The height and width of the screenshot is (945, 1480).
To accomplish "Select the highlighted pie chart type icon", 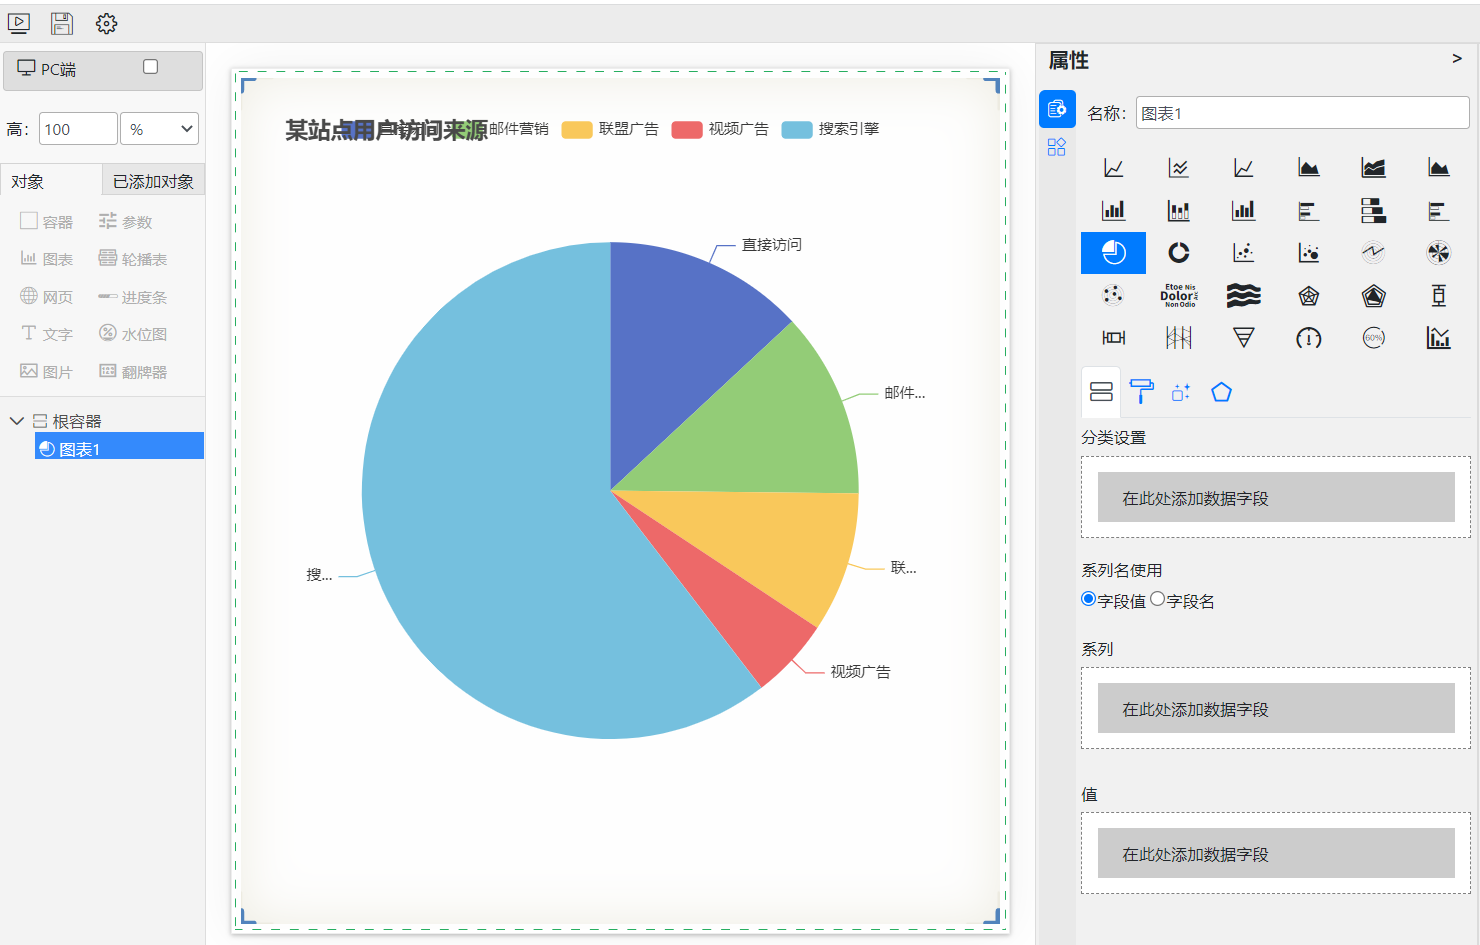I will 1113,253.
